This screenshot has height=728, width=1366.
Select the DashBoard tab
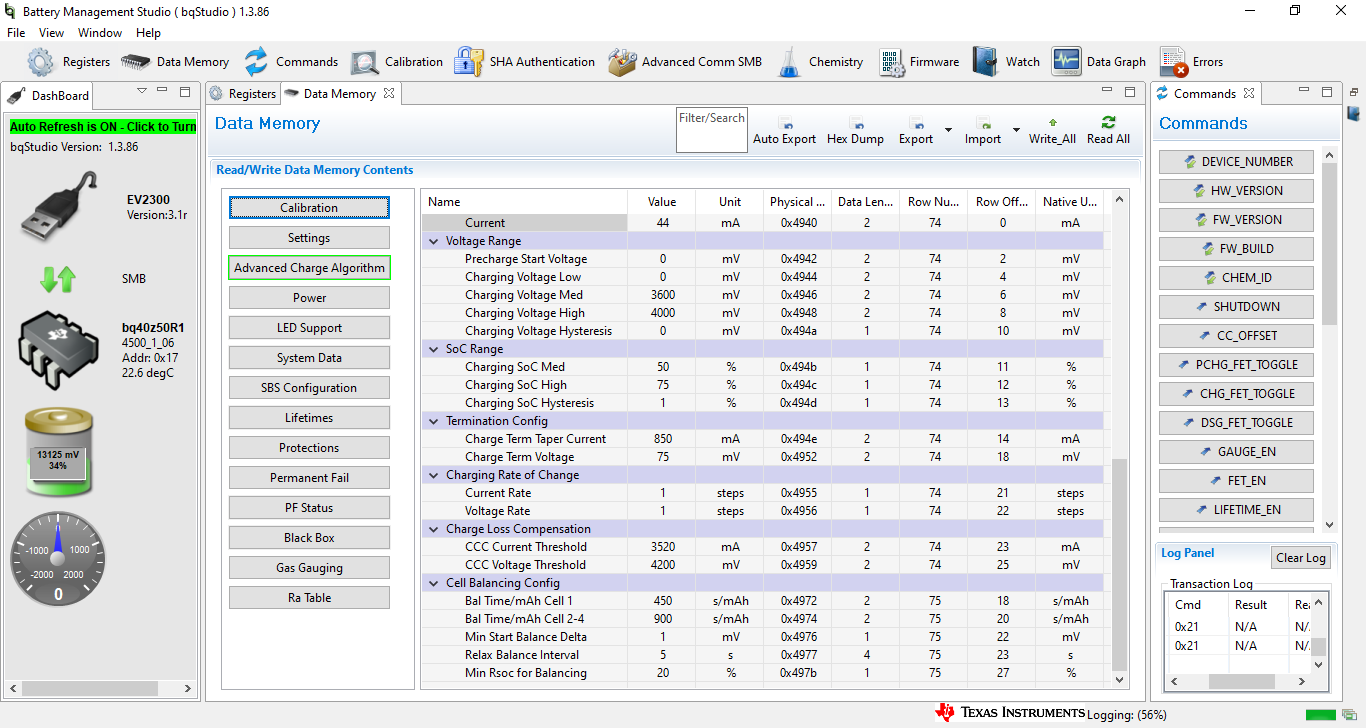click(x=50, y=96)
